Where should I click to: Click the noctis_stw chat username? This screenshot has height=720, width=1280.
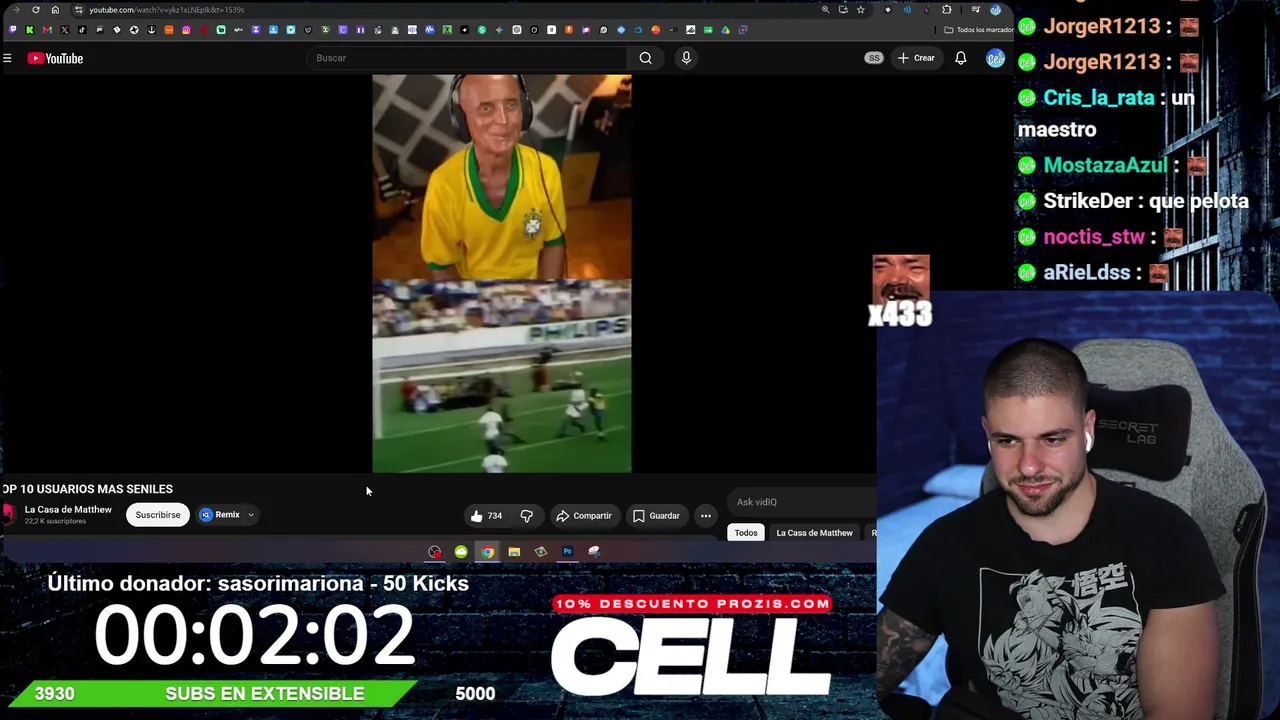click(x=1094, y=237)
